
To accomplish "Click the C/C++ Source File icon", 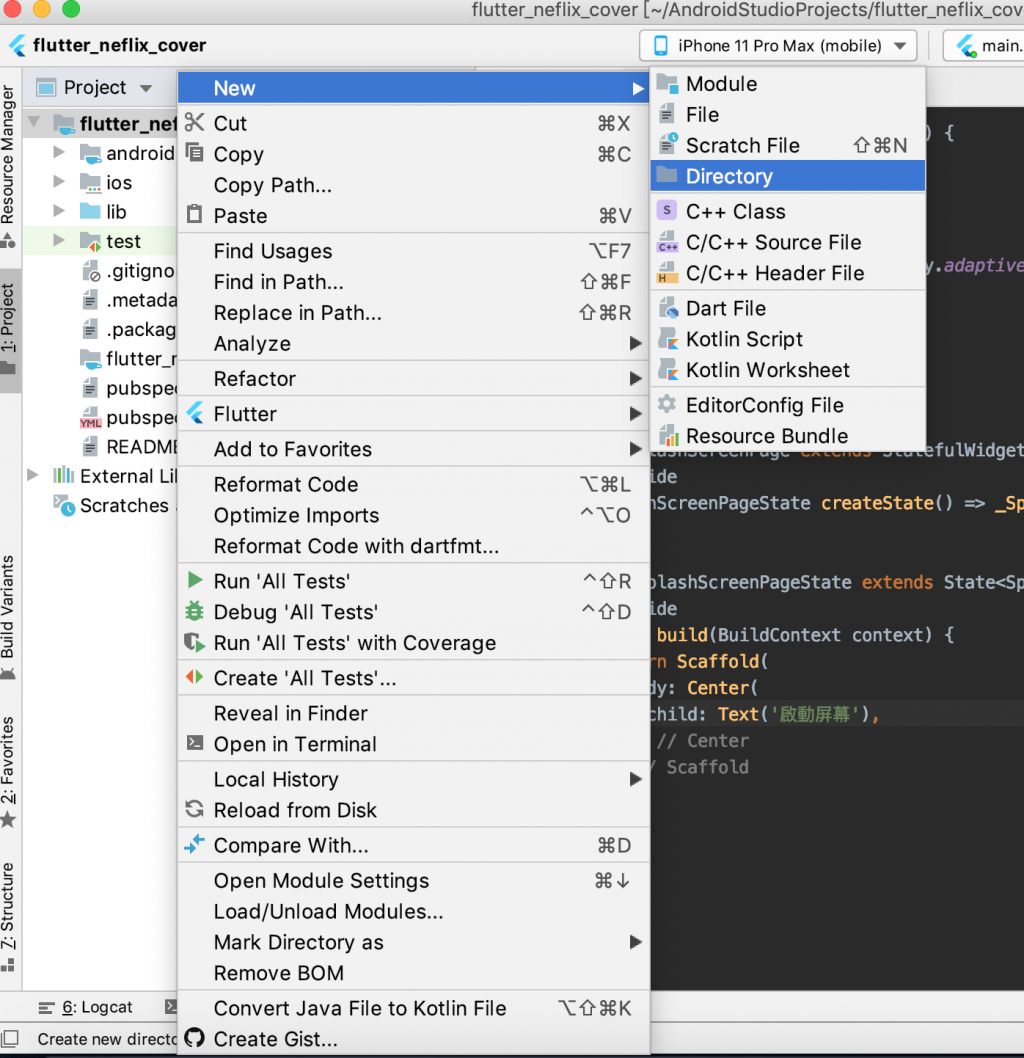I will (668, 242).
